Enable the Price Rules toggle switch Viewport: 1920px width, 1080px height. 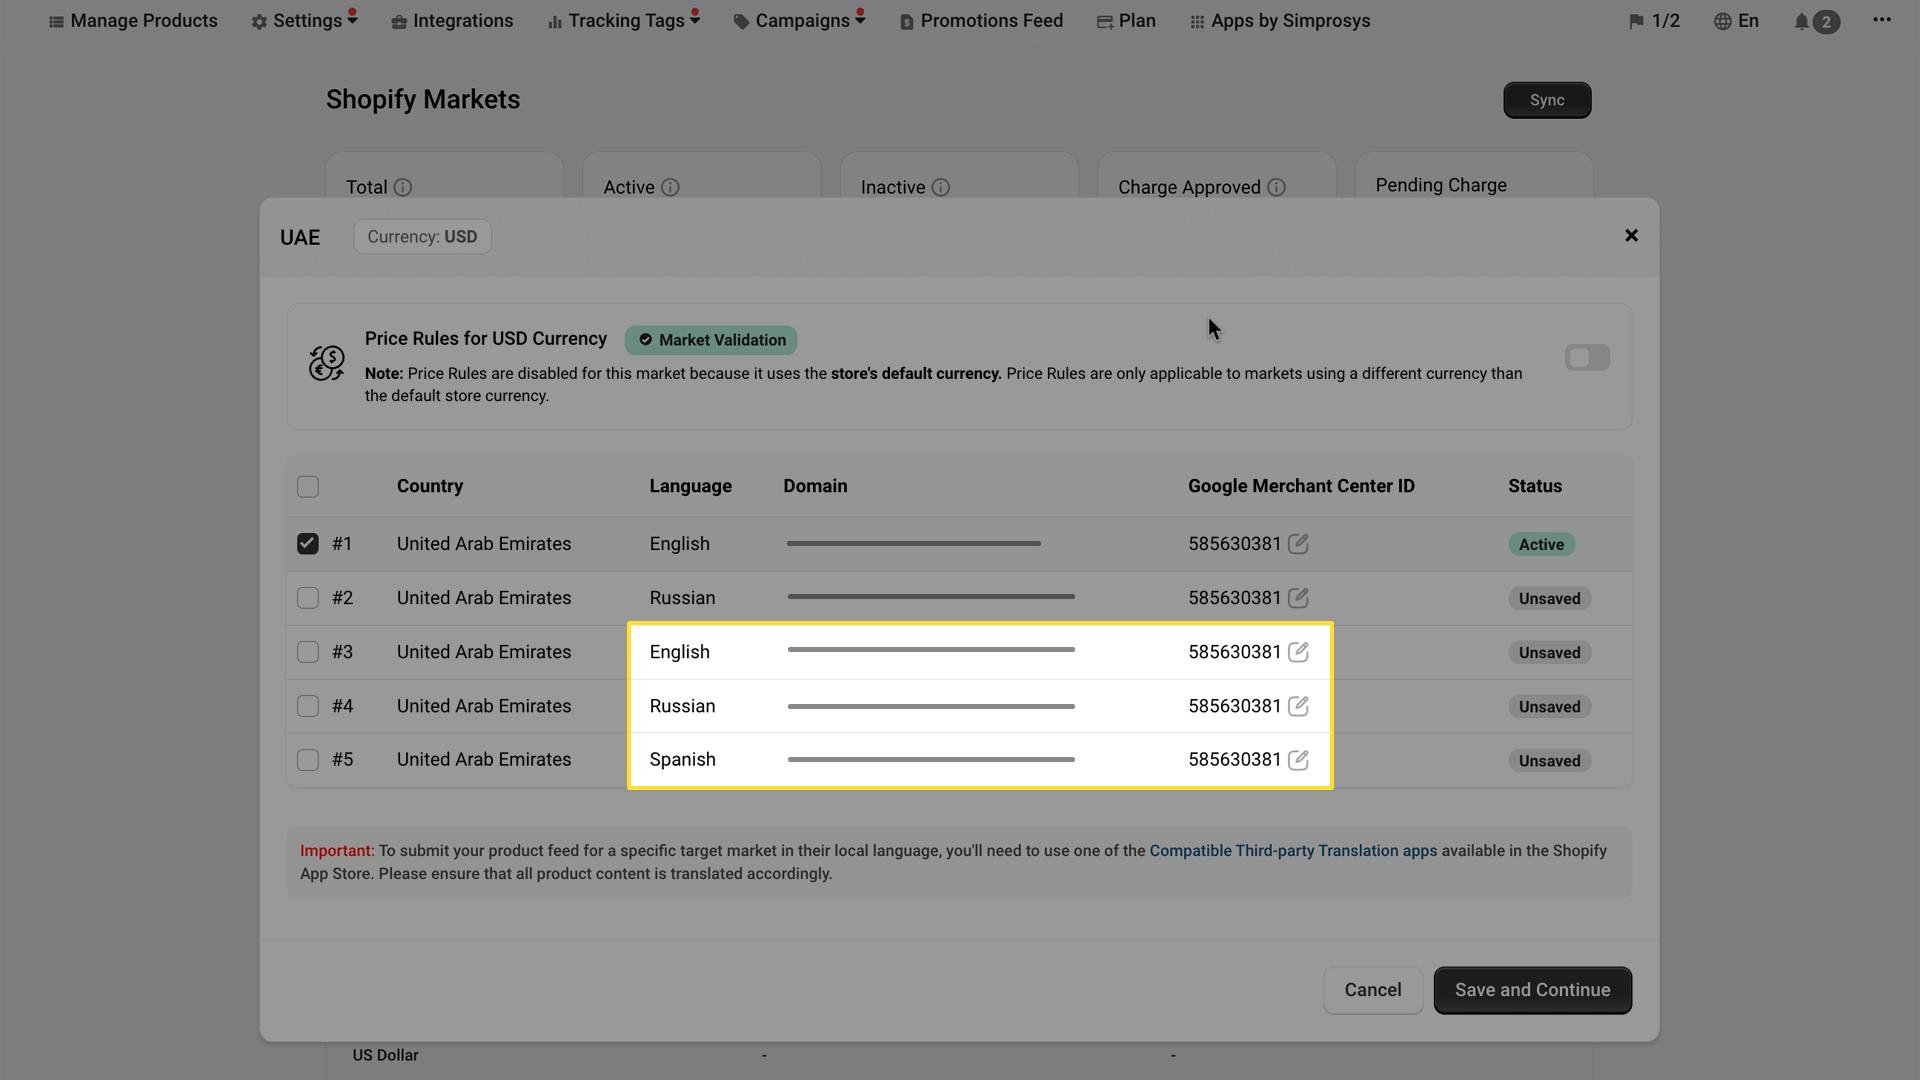1586,357
